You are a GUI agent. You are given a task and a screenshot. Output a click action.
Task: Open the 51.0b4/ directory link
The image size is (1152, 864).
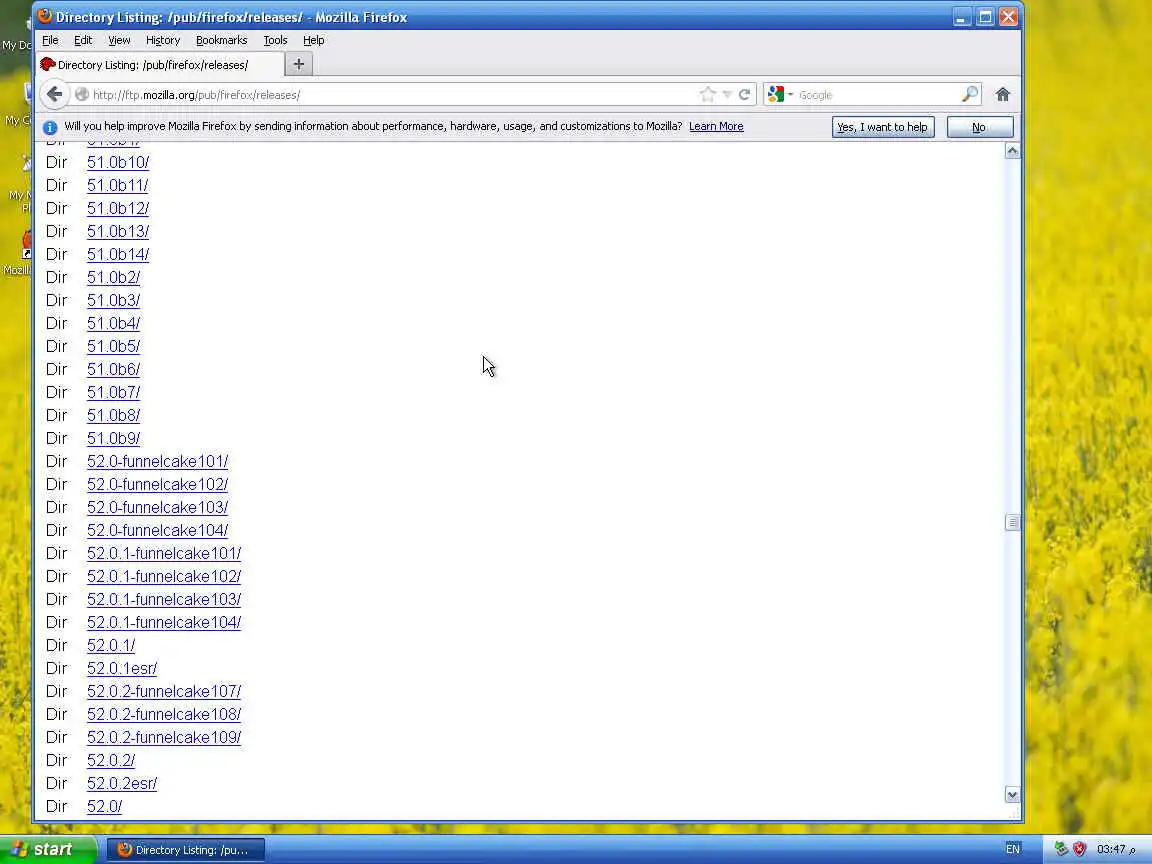pos(113,323)
